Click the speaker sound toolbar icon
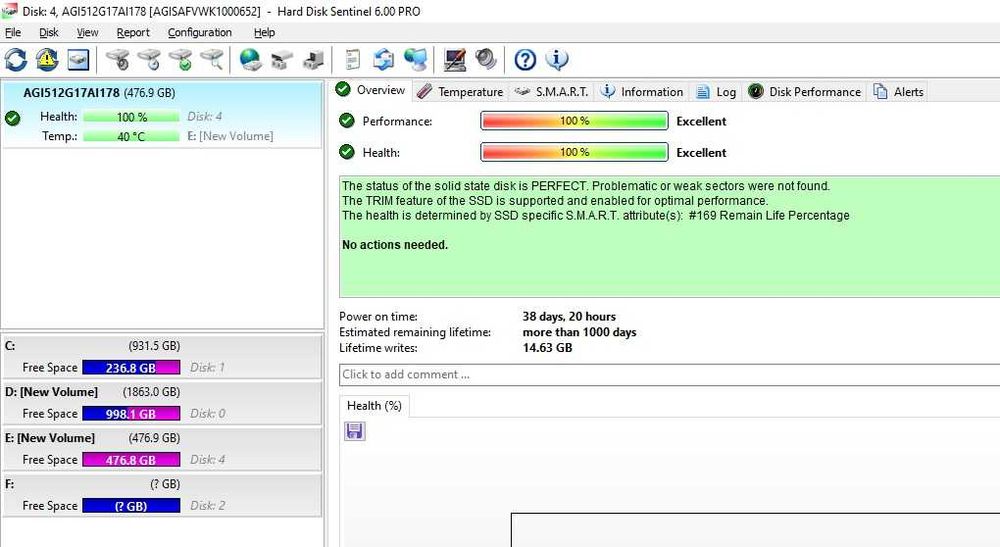 (485, 60)
